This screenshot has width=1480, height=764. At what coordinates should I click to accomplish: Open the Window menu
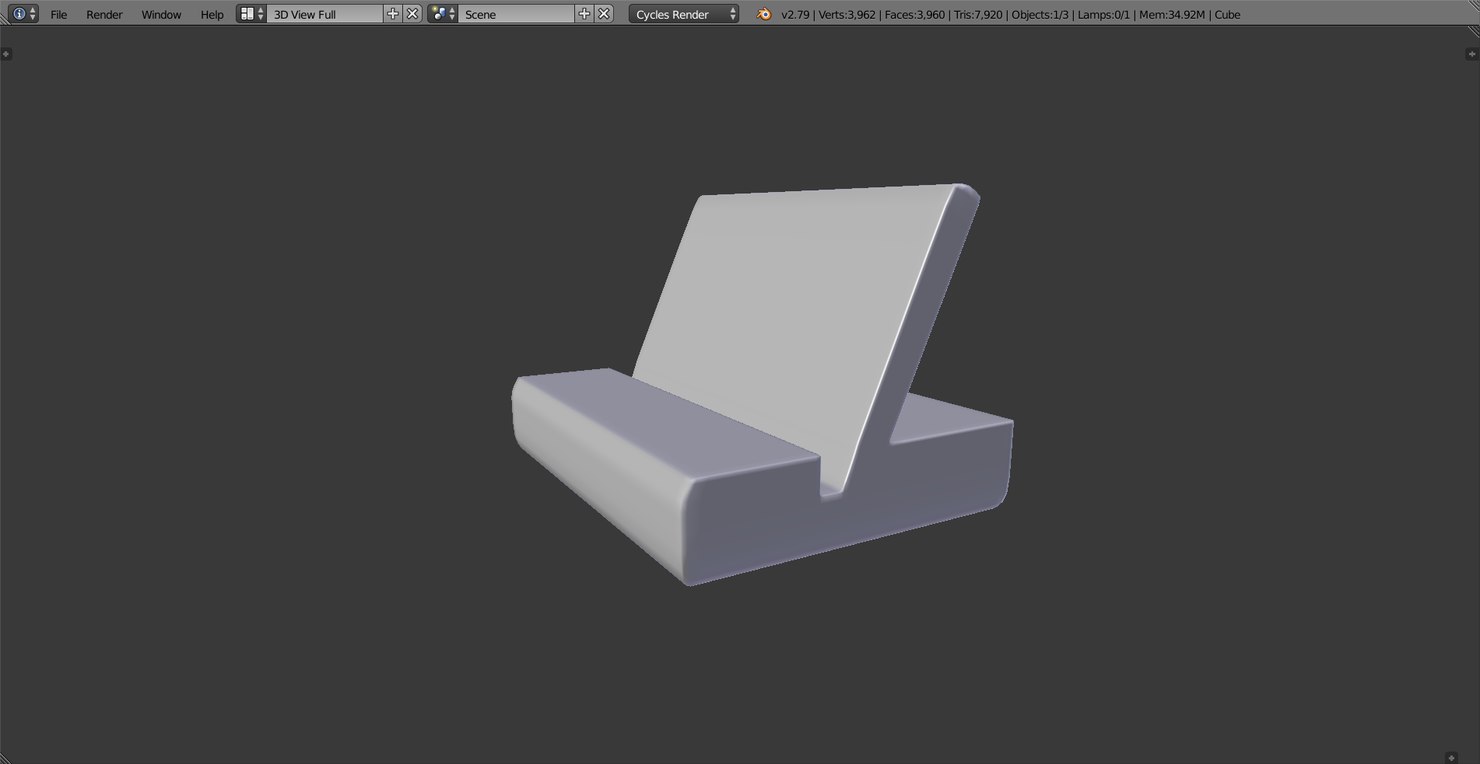pos(160,14)
